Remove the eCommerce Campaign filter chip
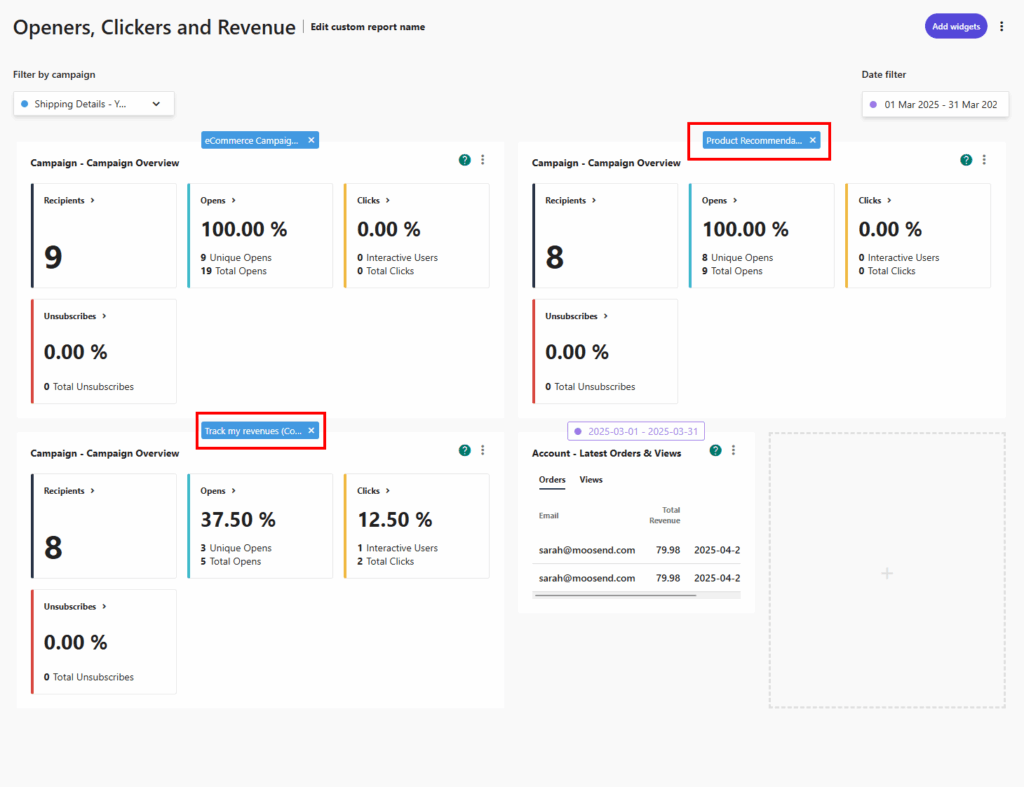1024x787 pixels. click(x=309, y=140)
